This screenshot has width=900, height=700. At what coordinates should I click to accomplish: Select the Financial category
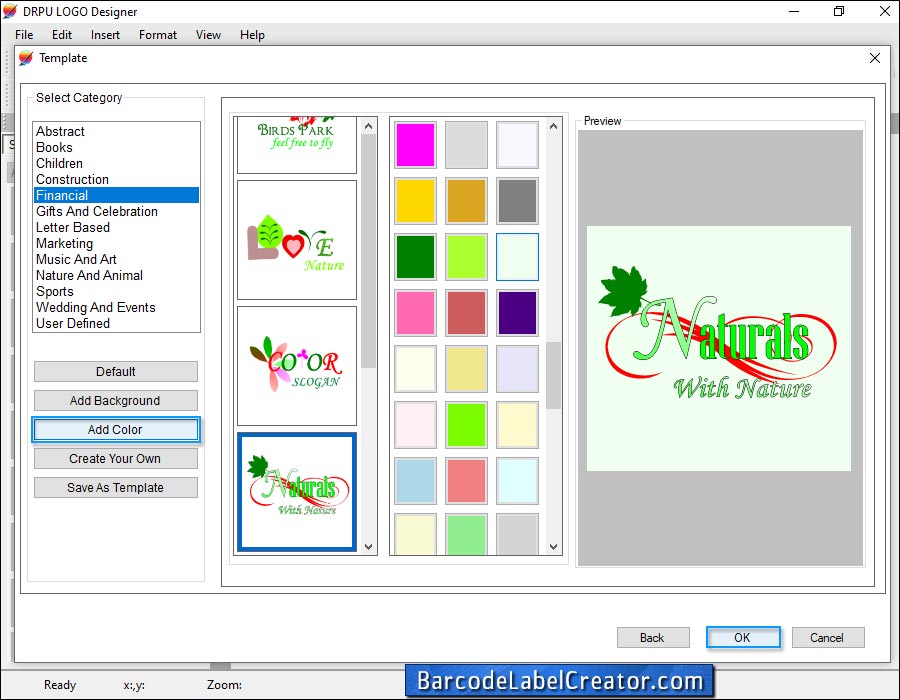point(117,195)
